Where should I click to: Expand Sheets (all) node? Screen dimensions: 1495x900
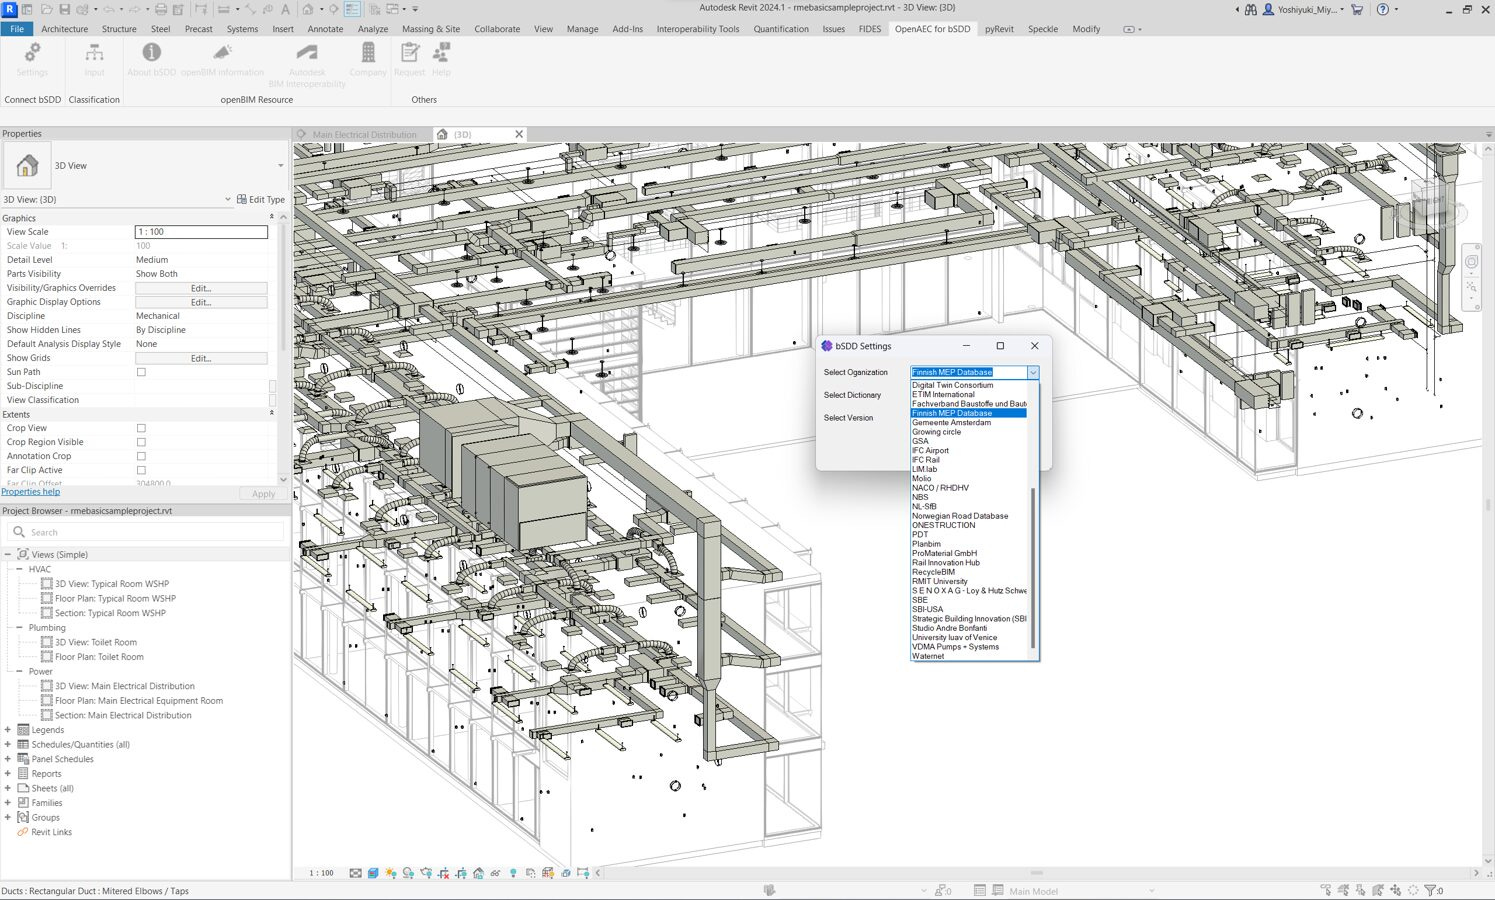pyautogui.click(x=8, y=788)
